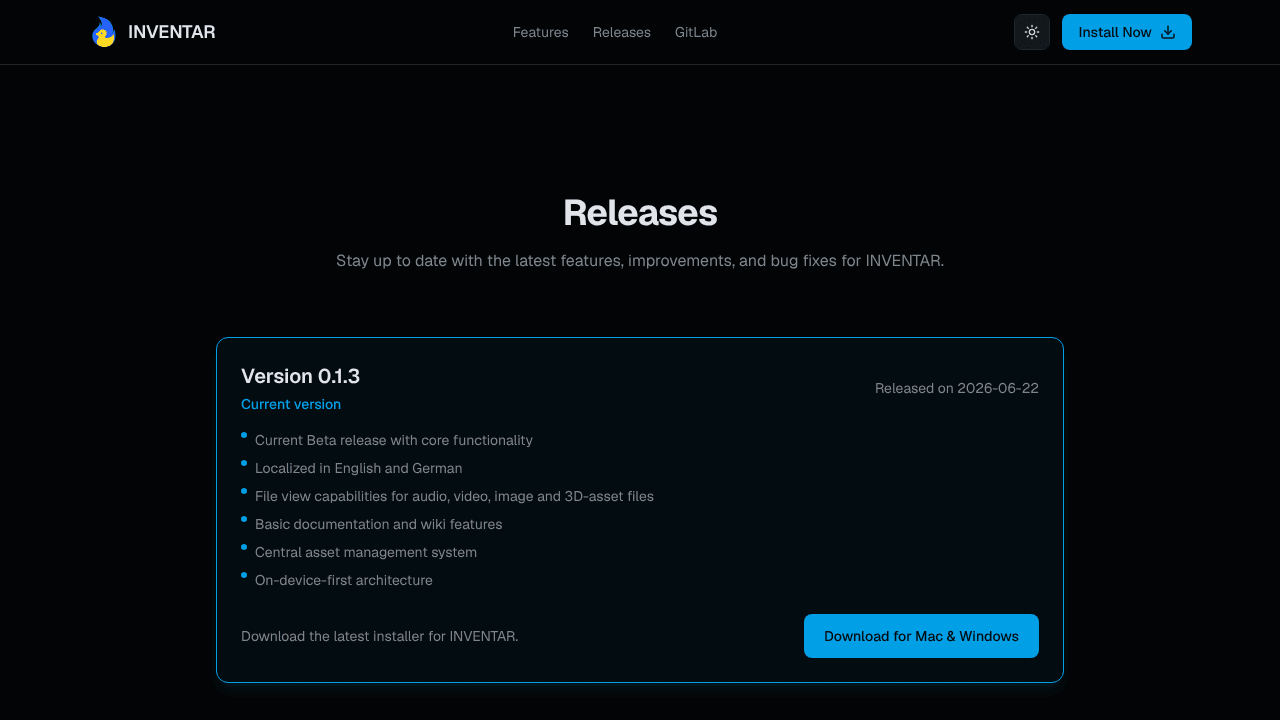Click the Releases page heading

[640, 213]
